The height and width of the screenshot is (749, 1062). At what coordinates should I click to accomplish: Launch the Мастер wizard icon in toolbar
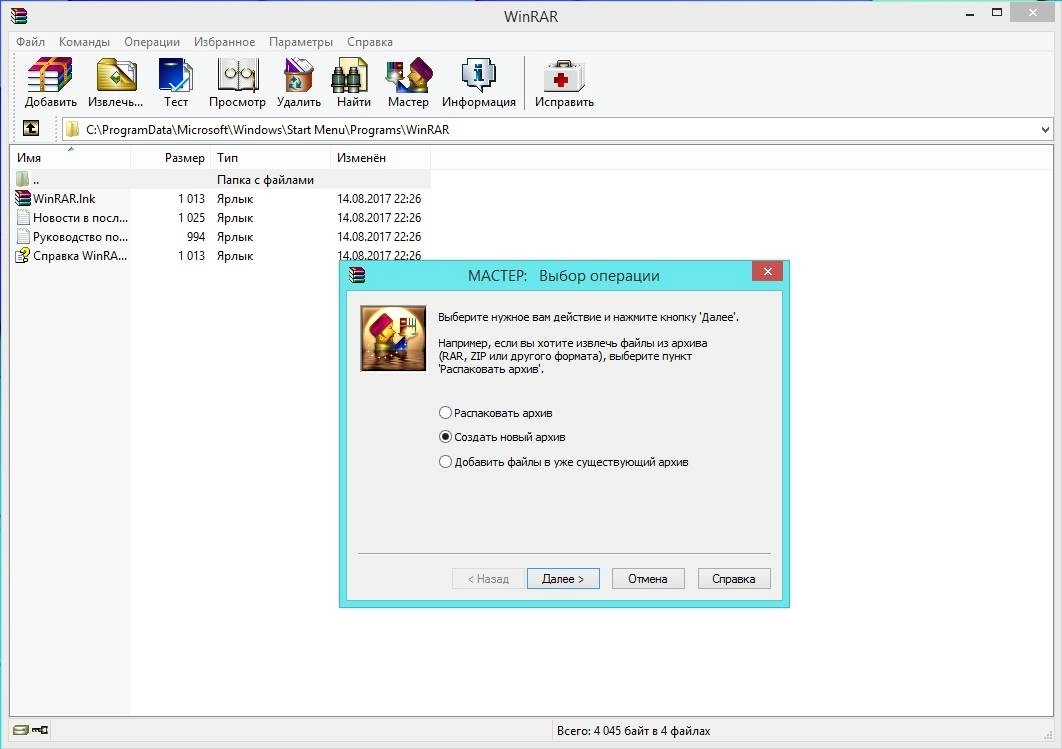[408, 82]
